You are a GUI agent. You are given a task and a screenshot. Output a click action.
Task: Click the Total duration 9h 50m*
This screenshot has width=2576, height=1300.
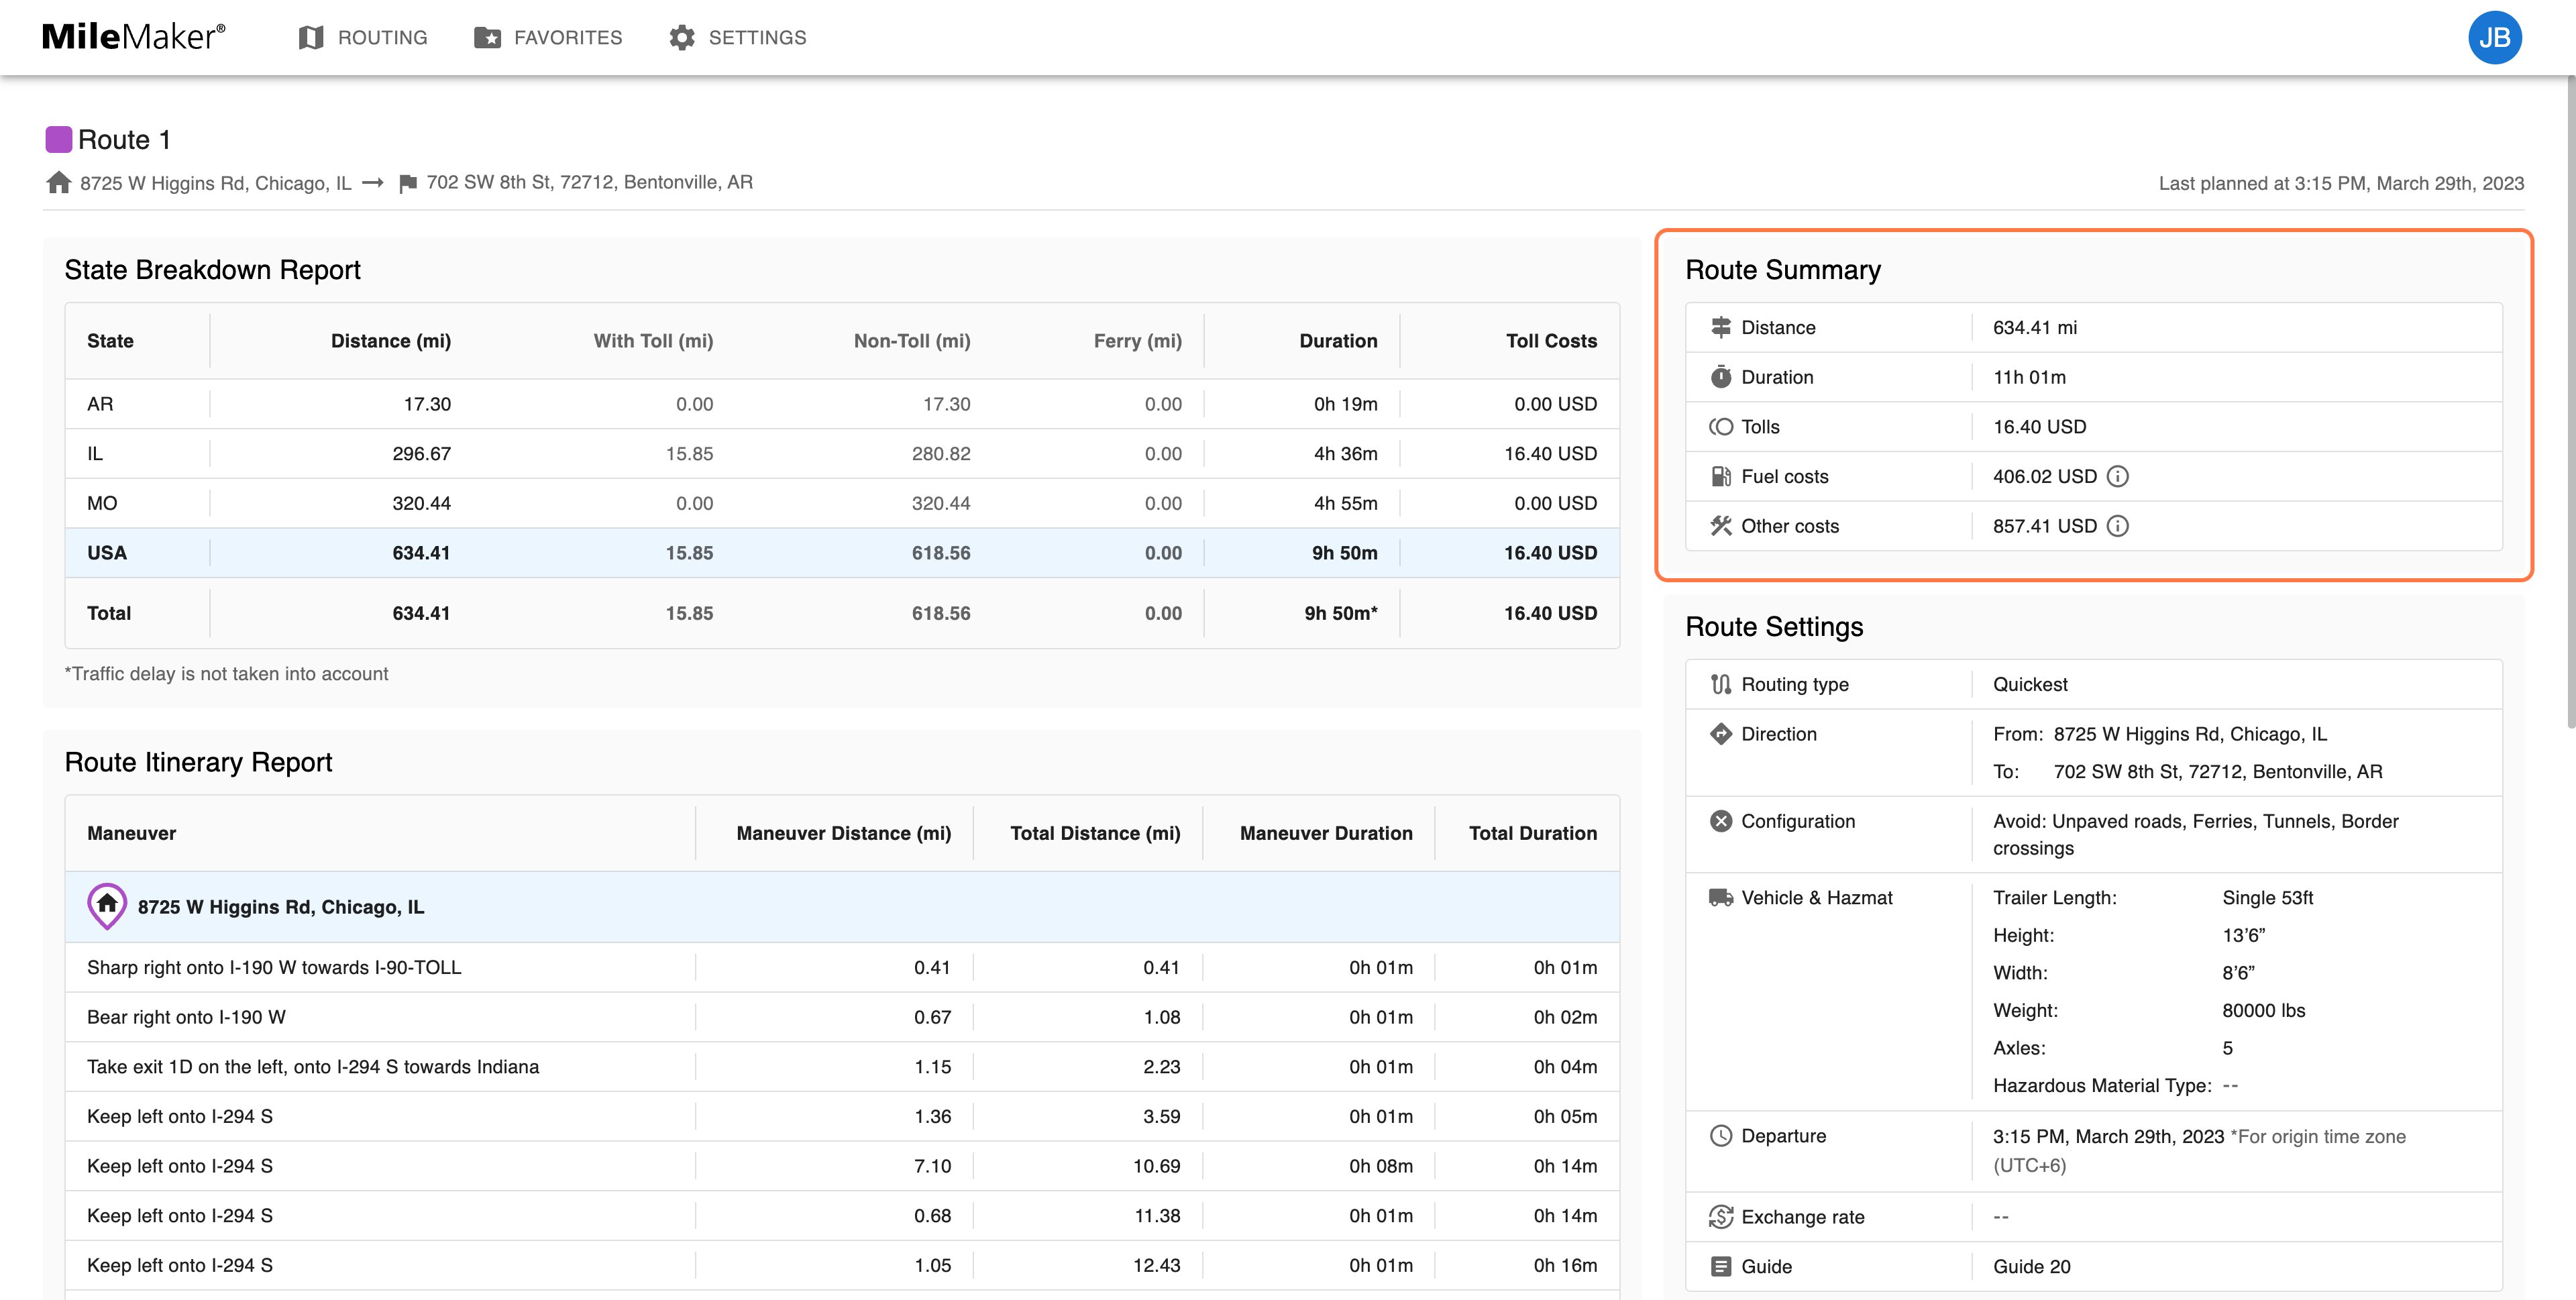tap(1340, 613)
